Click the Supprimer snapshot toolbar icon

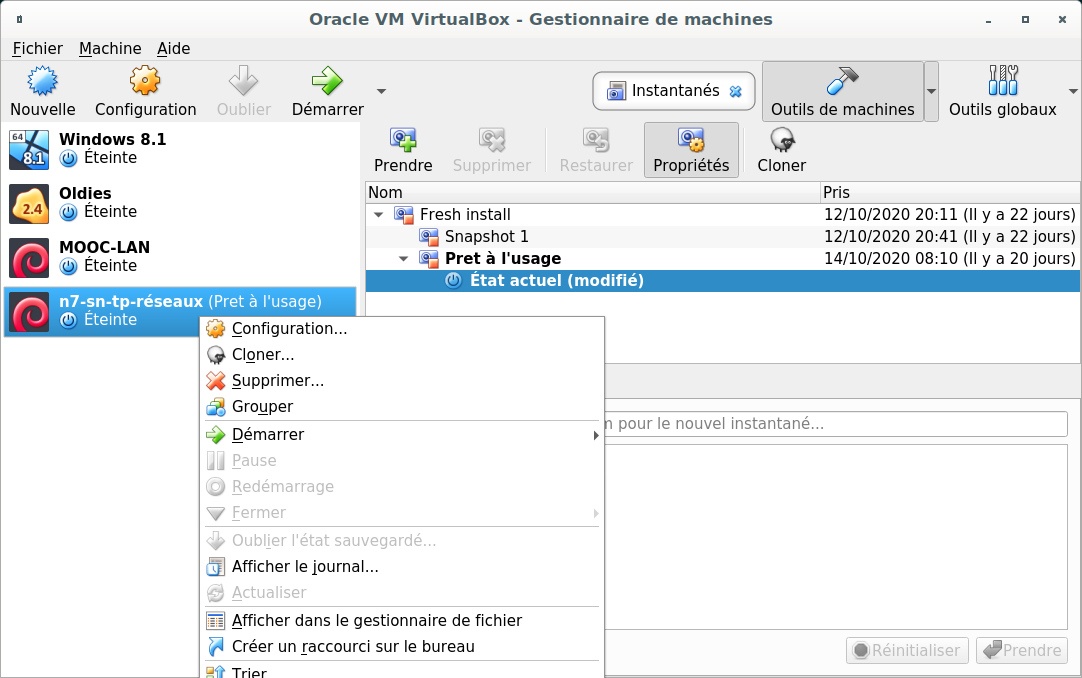(492, 140)
